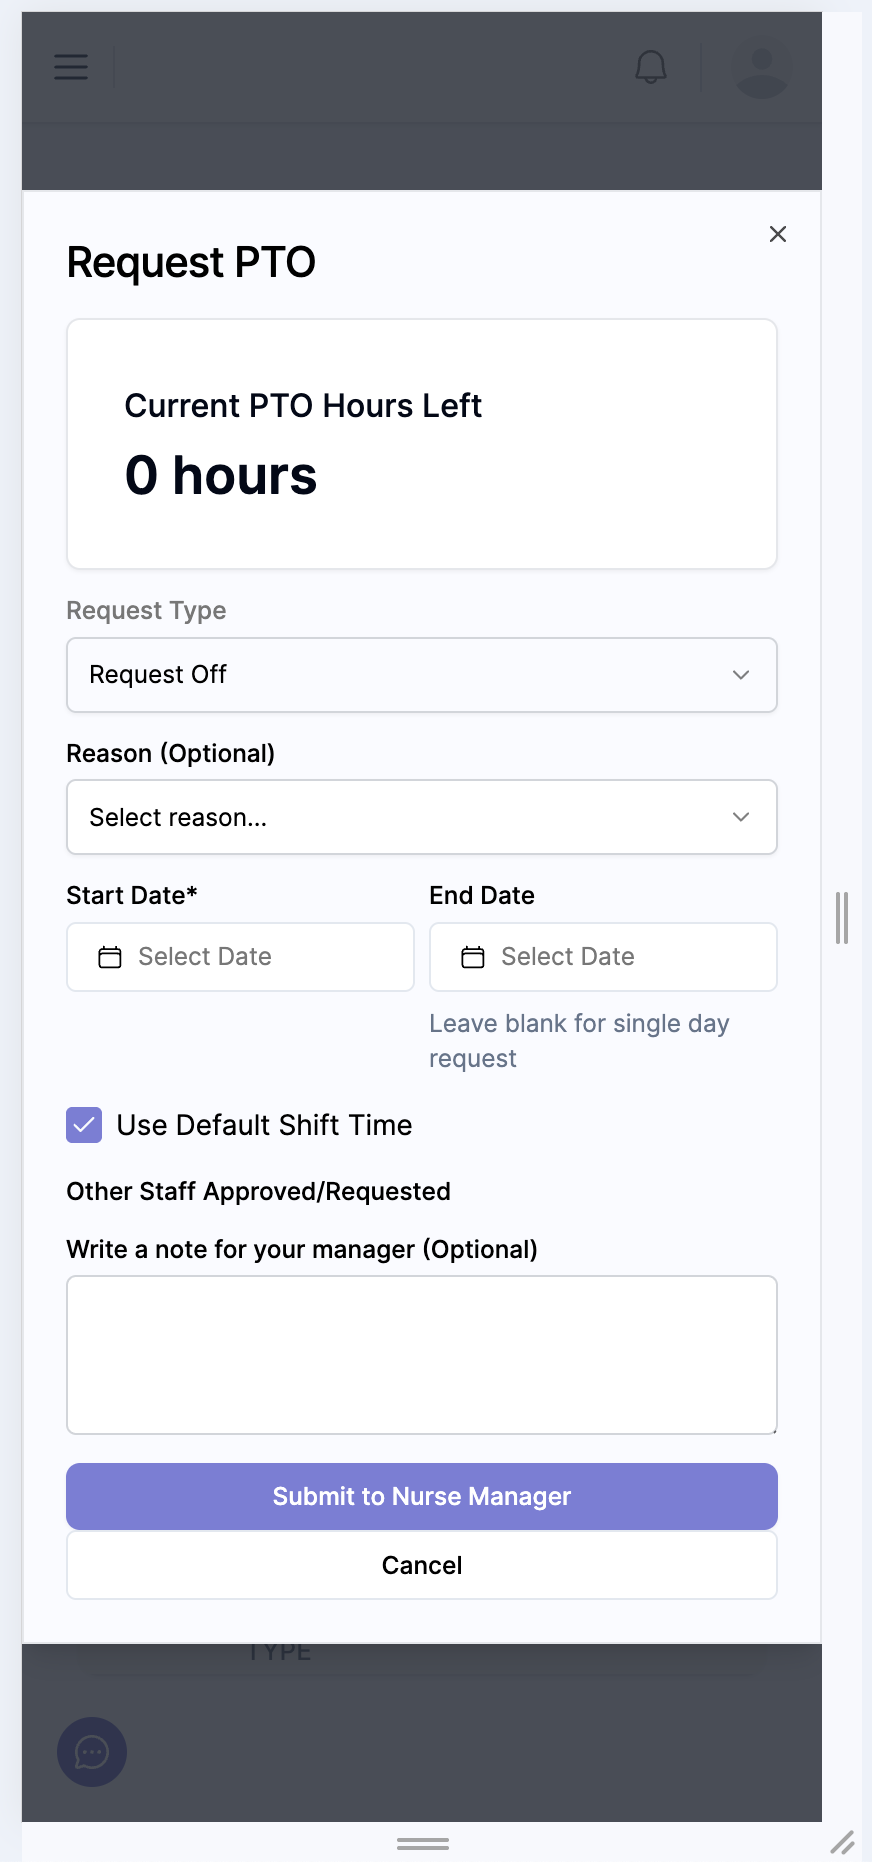The width and height of the screenshot is (872, 1862).
Task: Open the notifications bell
Action: coord(651,67)
